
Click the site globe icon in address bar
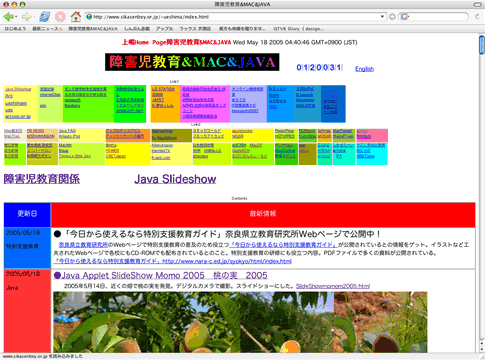89,17
